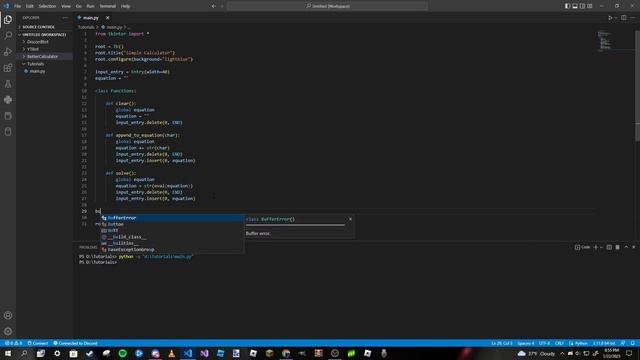The width and height of the screenshot is (640, 360).
Task: Open the Edit menu
Action: [30, 6]
